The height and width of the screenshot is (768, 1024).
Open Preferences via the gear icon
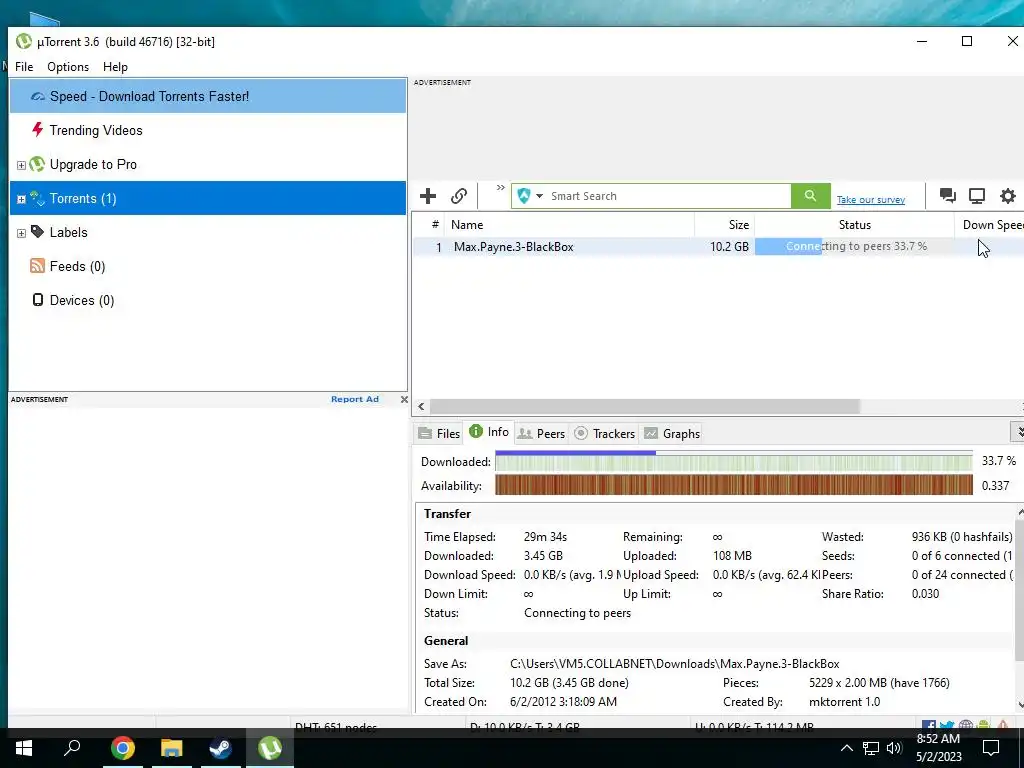[x=1008, y=195]
